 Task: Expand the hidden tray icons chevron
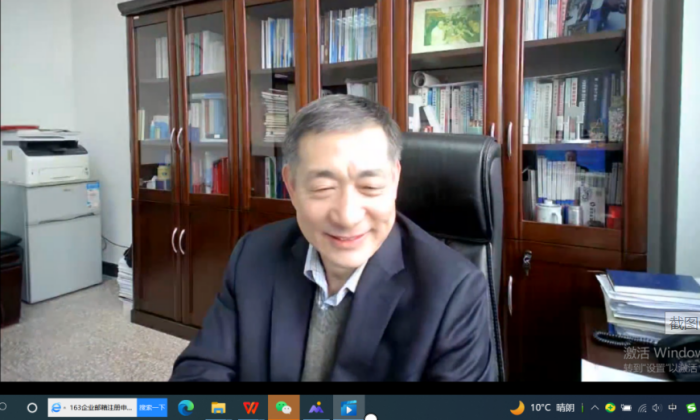[594, 408]
